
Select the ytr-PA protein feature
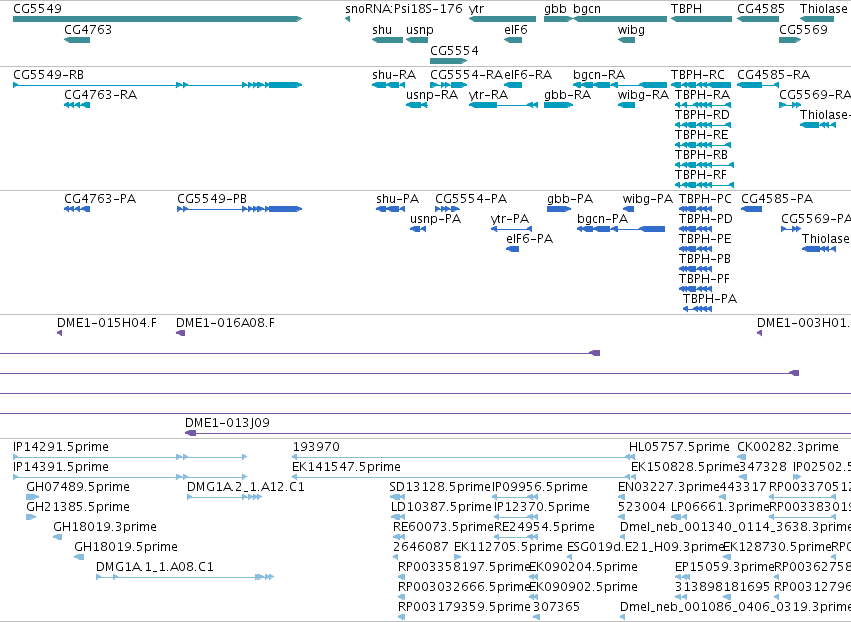(x=511, y=229)
